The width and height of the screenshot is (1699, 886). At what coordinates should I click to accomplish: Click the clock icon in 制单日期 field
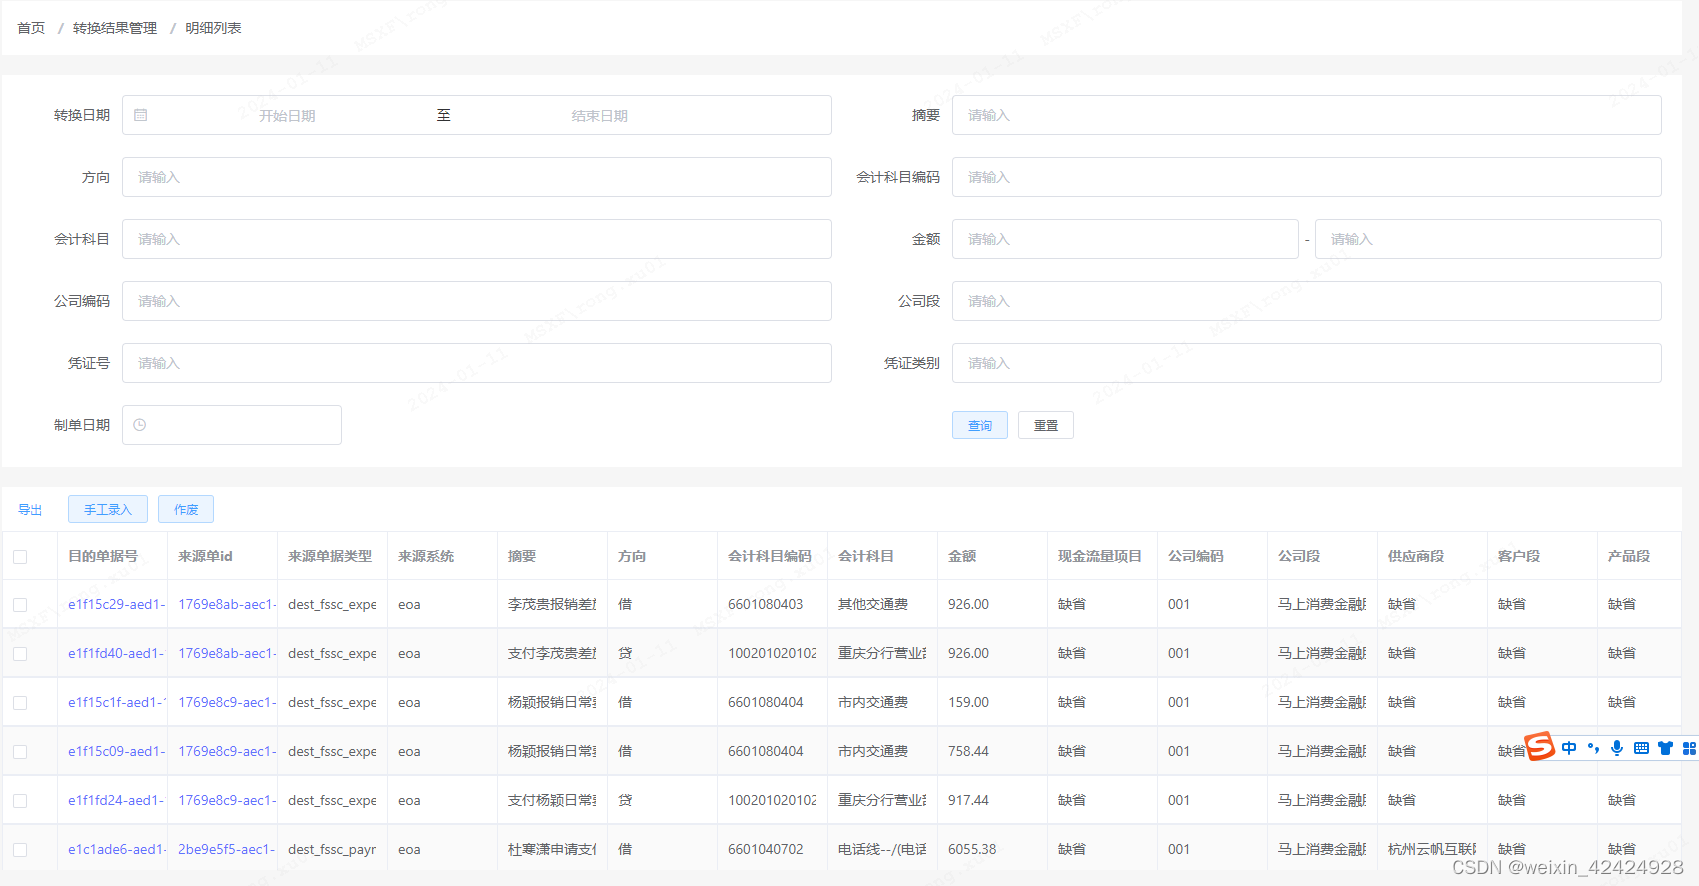140,425
